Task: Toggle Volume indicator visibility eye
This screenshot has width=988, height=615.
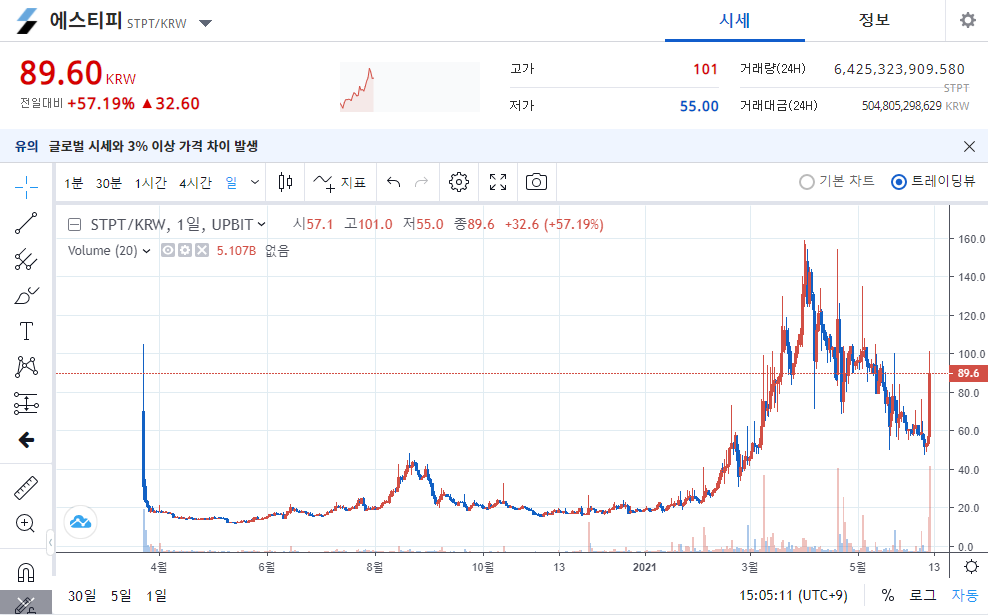Action: coord(168,251)
